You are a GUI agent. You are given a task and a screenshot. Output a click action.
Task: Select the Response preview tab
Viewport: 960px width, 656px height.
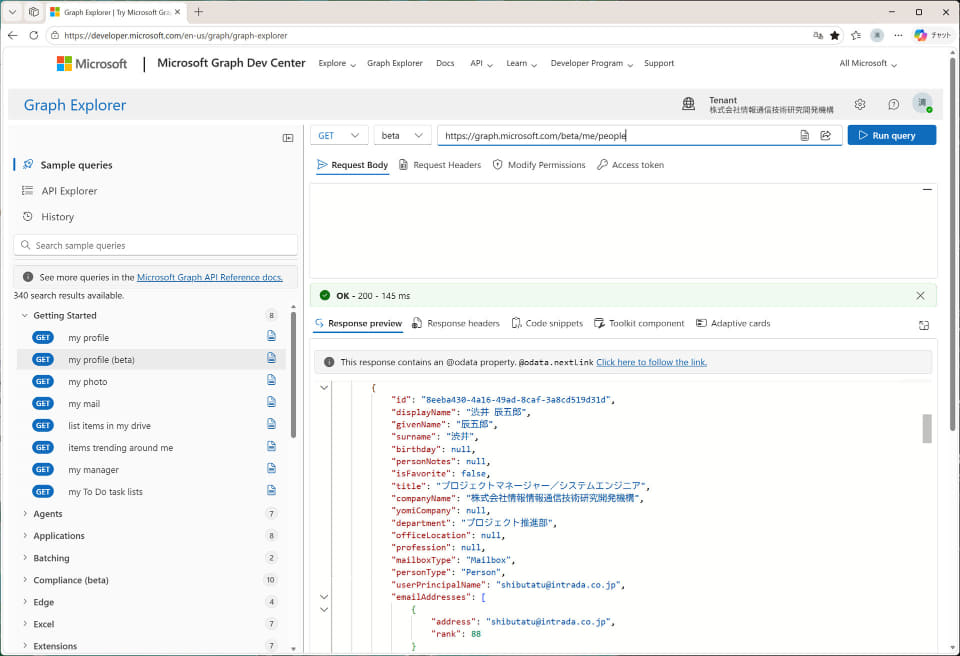[x=358, y=323]
